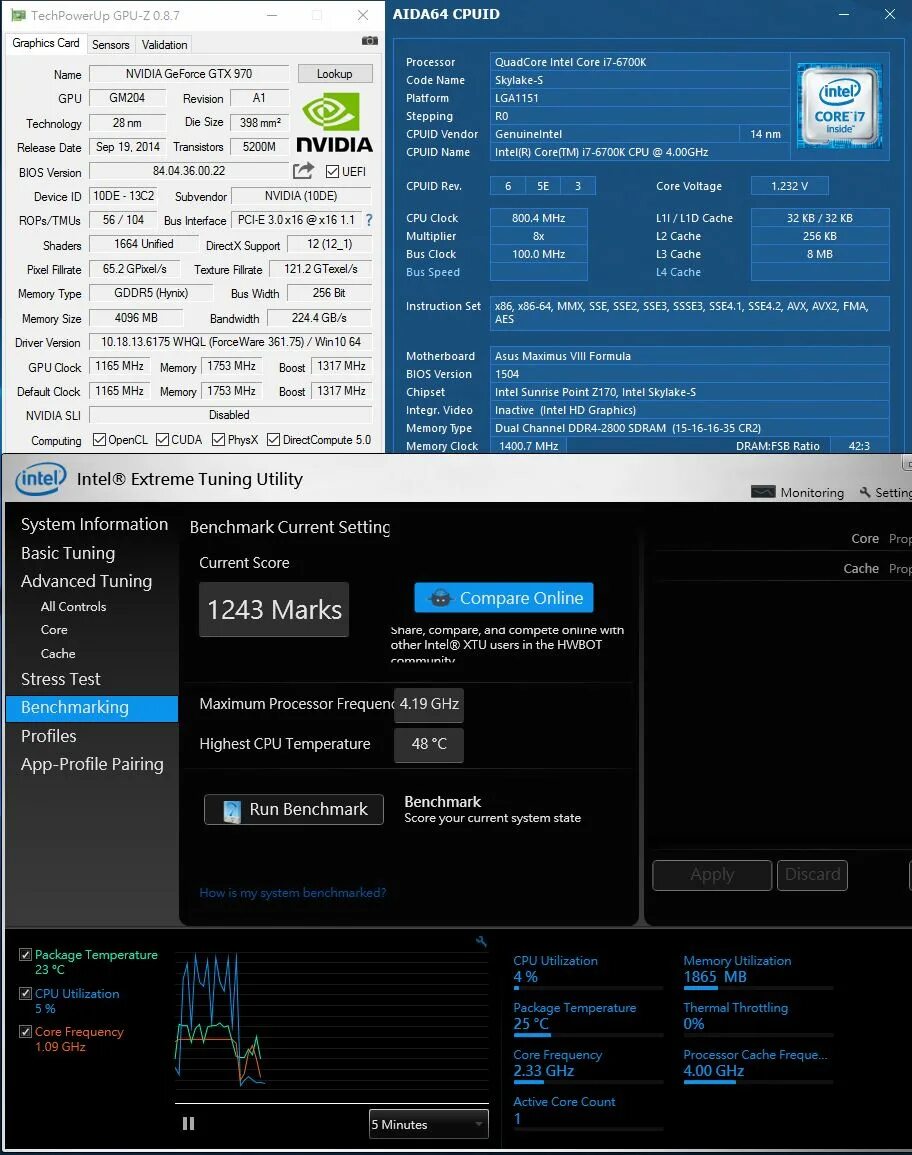
Task: Click the BIOS Version field 84.04.36.00.22
Action: [x=189, y=171]
